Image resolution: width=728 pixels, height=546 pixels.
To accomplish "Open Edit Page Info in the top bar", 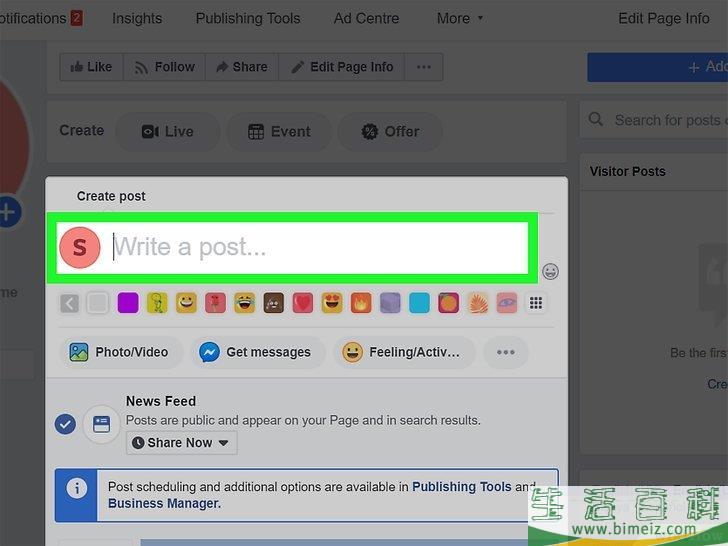I will point(663,18).
